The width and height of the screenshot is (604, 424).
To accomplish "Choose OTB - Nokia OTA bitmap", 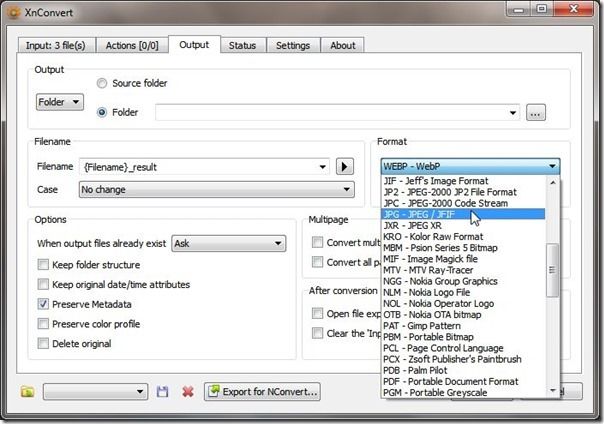I will (x=463, y=315).
